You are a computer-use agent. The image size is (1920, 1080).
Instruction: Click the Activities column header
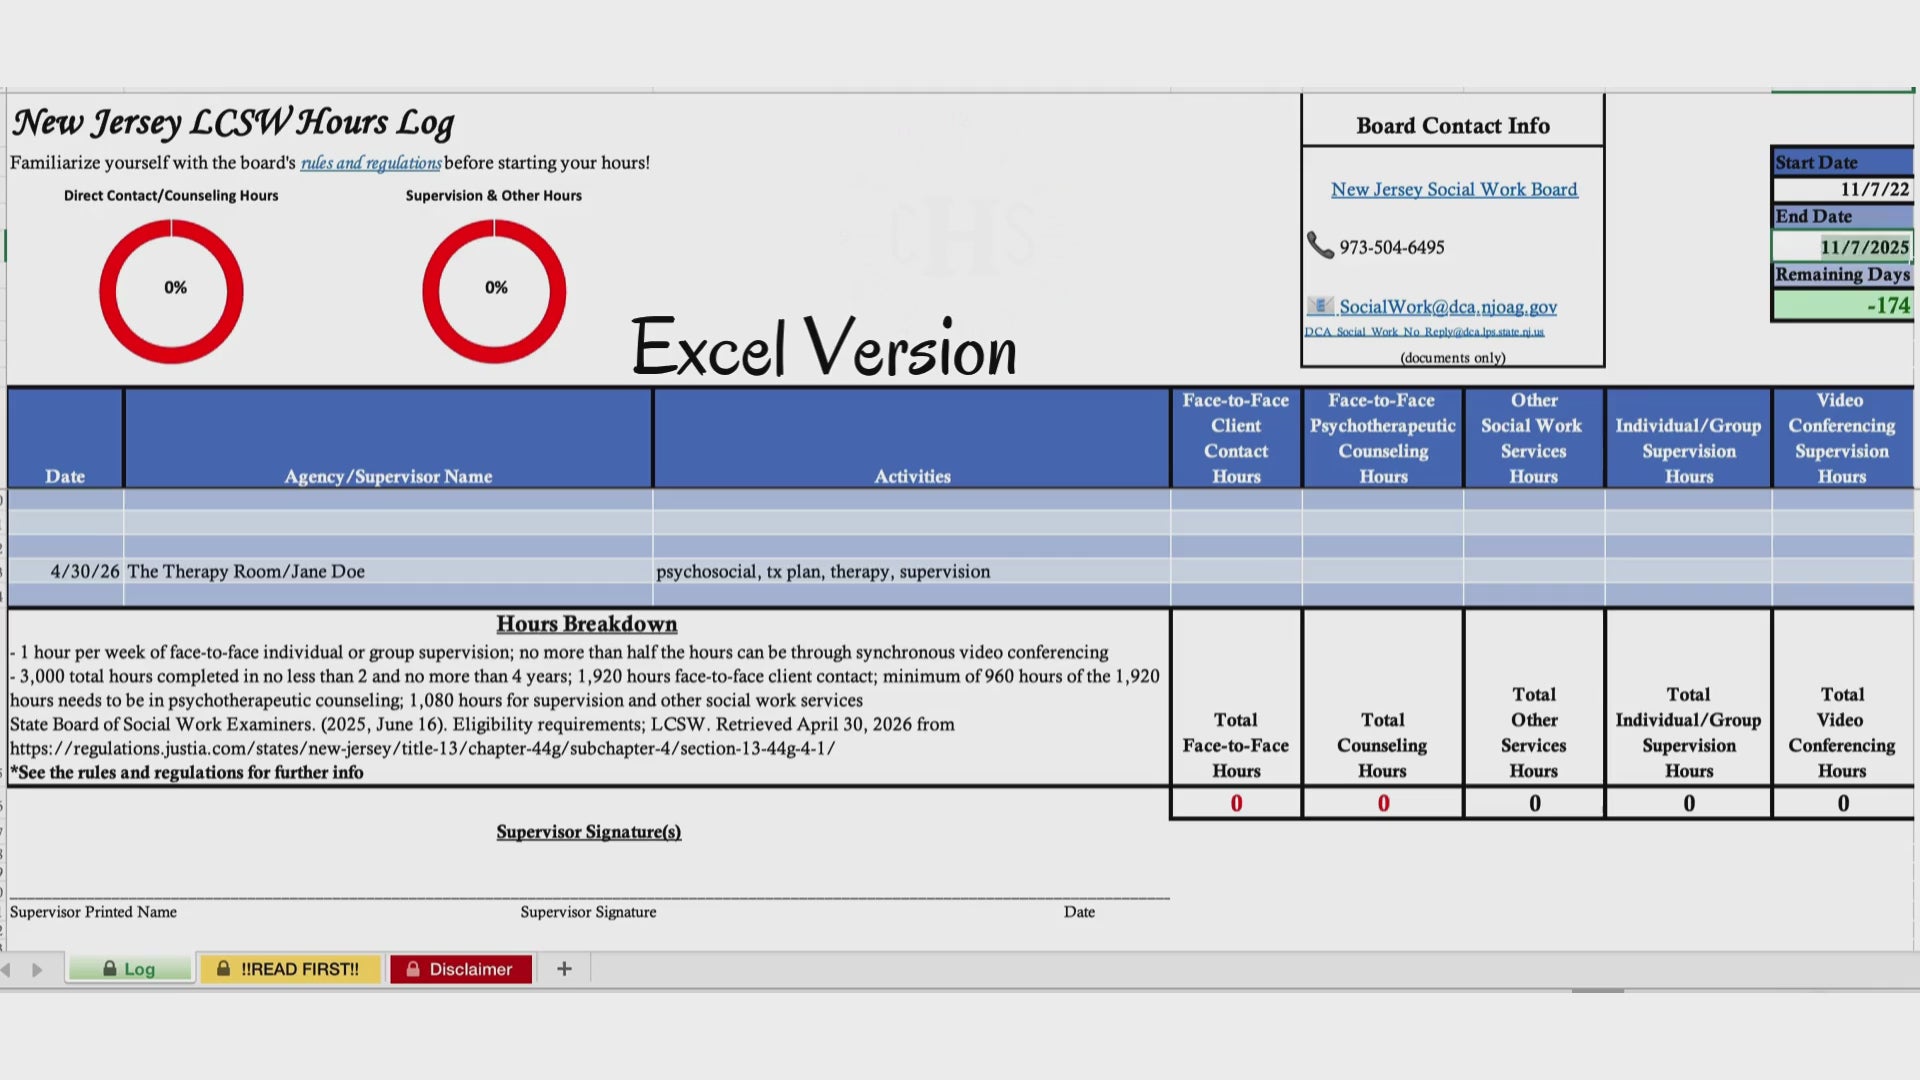911,438
